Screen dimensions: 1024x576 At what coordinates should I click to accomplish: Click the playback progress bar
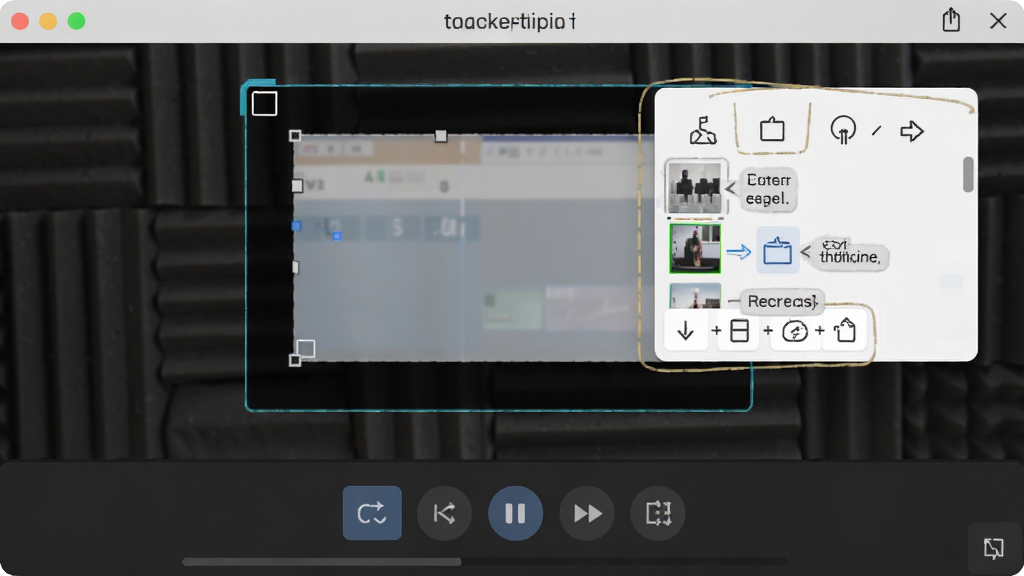point(485,561)
